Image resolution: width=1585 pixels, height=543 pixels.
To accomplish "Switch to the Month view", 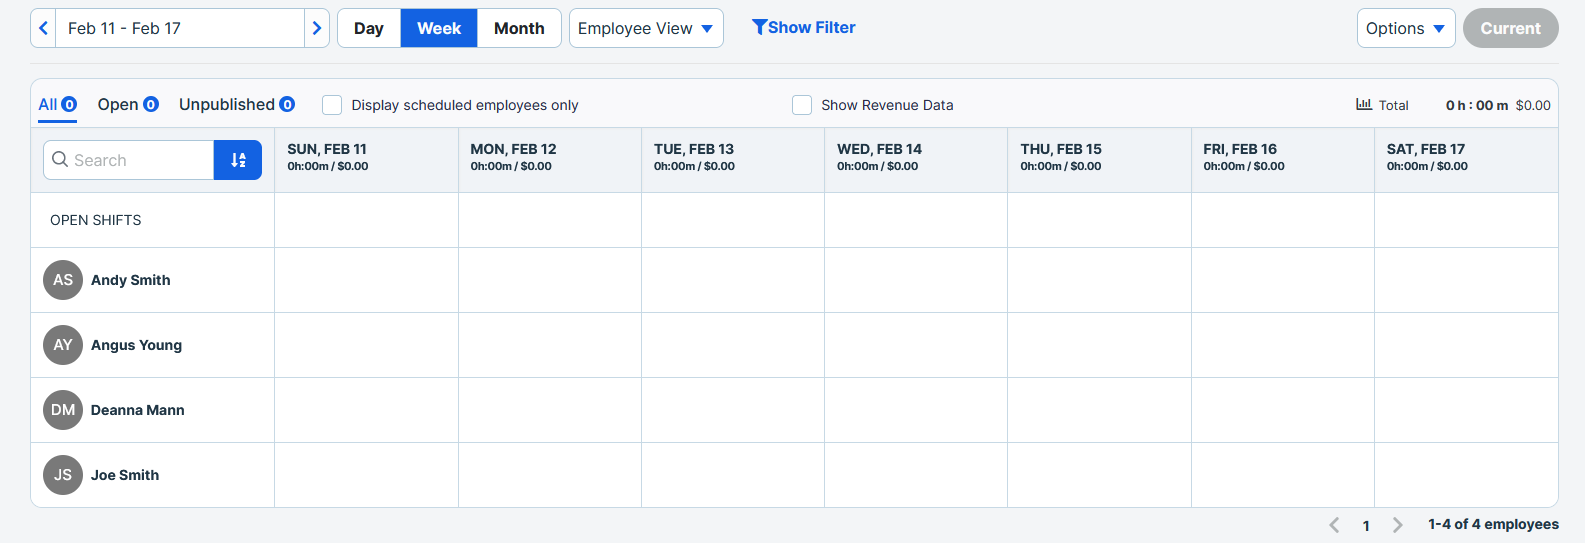I will coord(519,28).
